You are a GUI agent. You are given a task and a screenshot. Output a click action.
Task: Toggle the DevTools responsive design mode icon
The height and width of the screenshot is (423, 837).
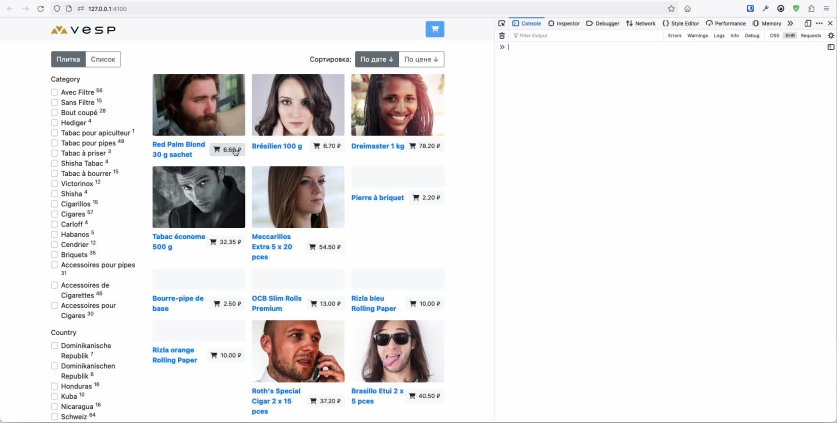coord(808,24)
